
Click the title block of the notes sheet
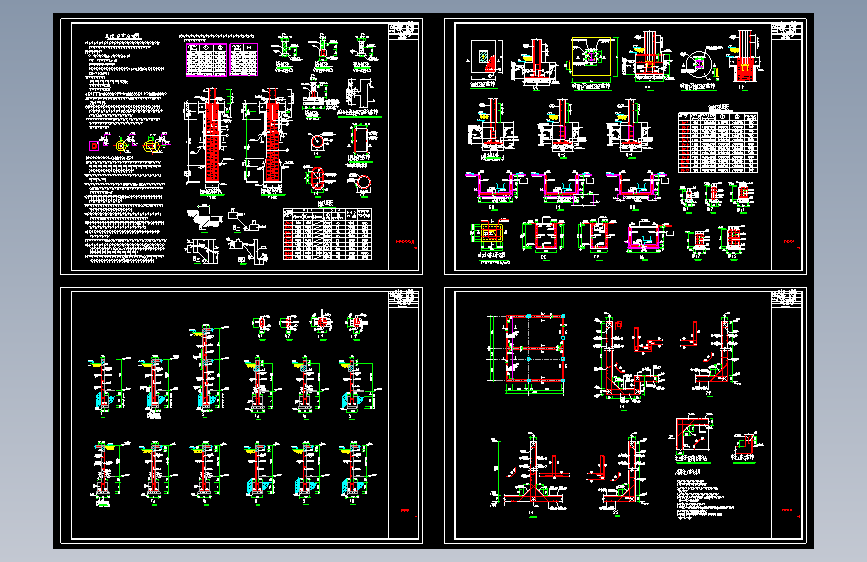(x=404, y=31)
